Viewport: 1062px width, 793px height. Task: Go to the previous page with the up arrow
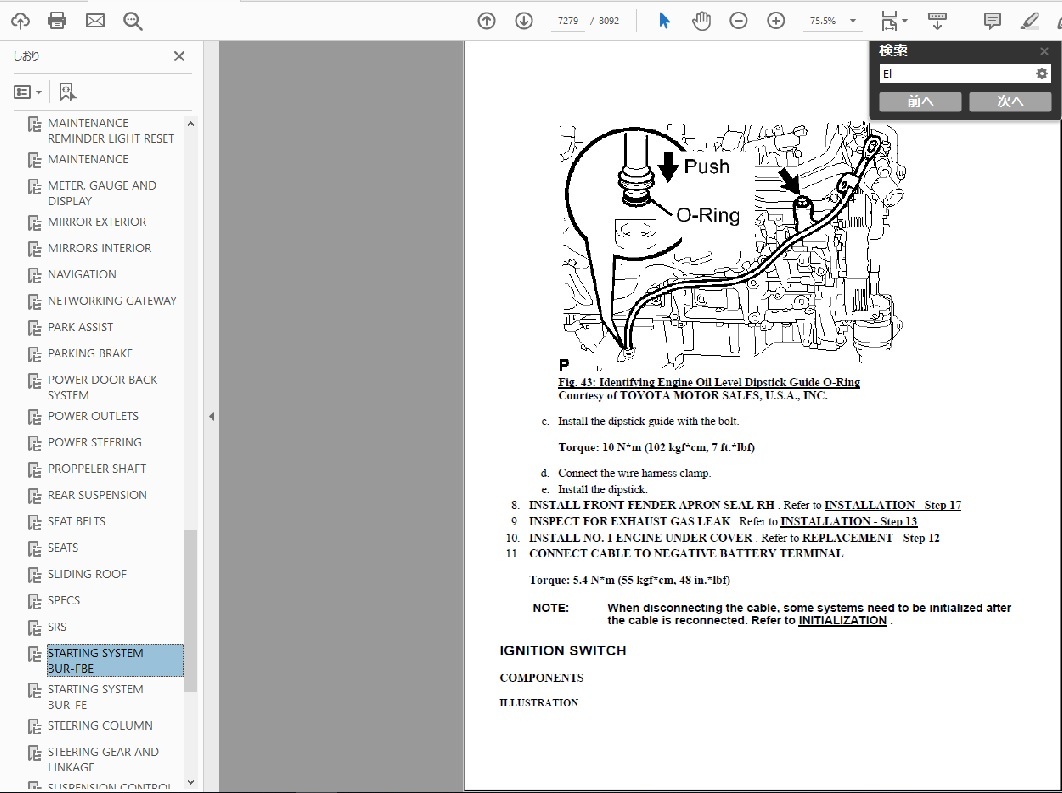pyautogui.click(x=486, y=21)
